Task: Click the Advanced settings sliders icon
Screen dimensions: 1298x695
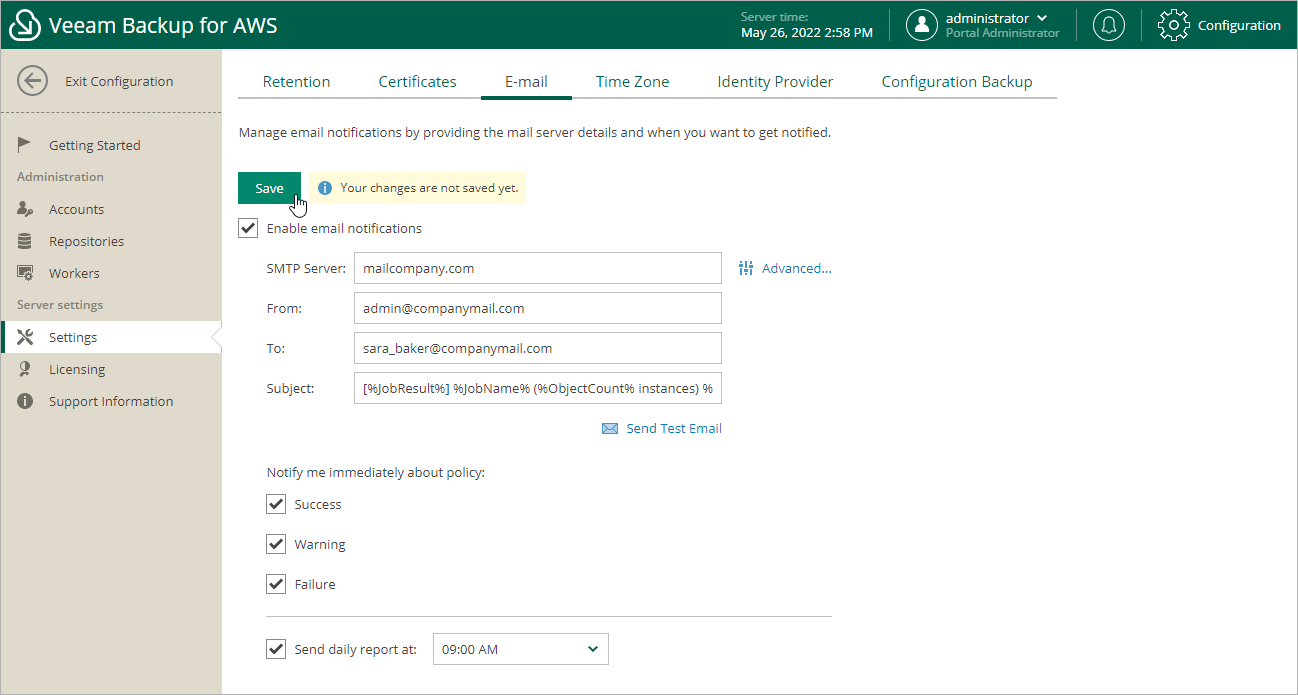Action: pyautogui.click(x=745, y=268)
